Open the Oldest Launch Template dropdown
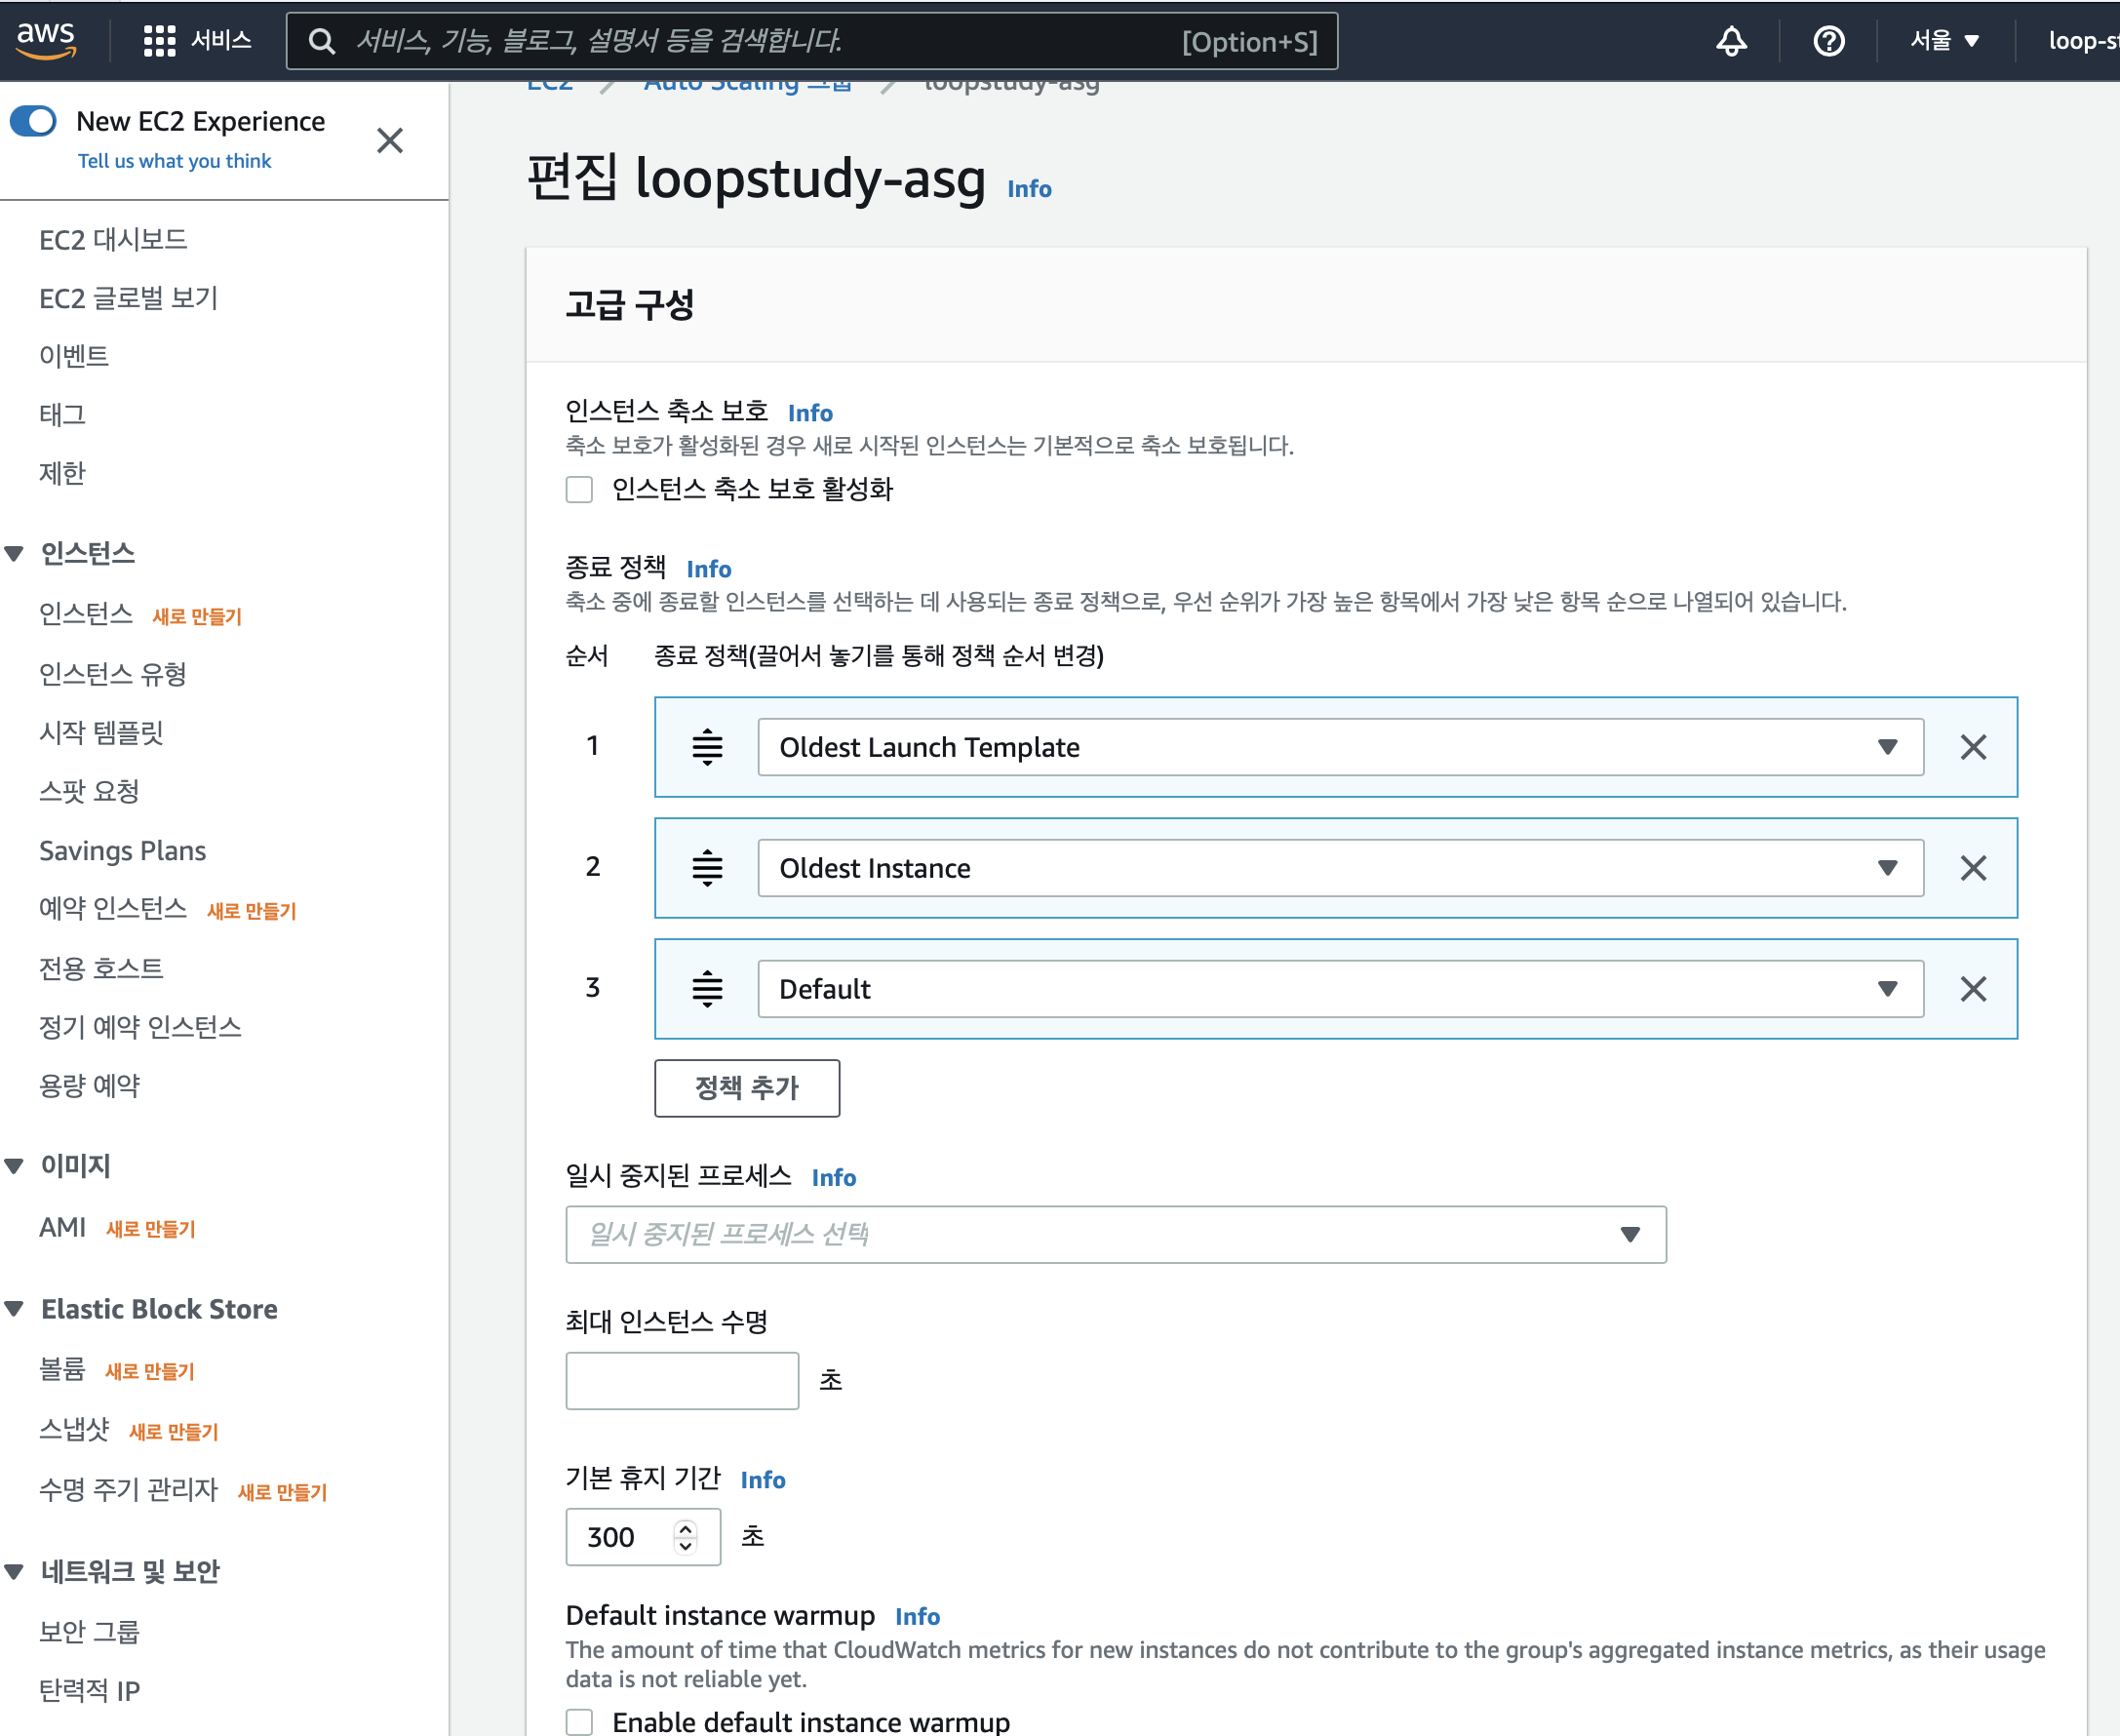 [1340, 747]
